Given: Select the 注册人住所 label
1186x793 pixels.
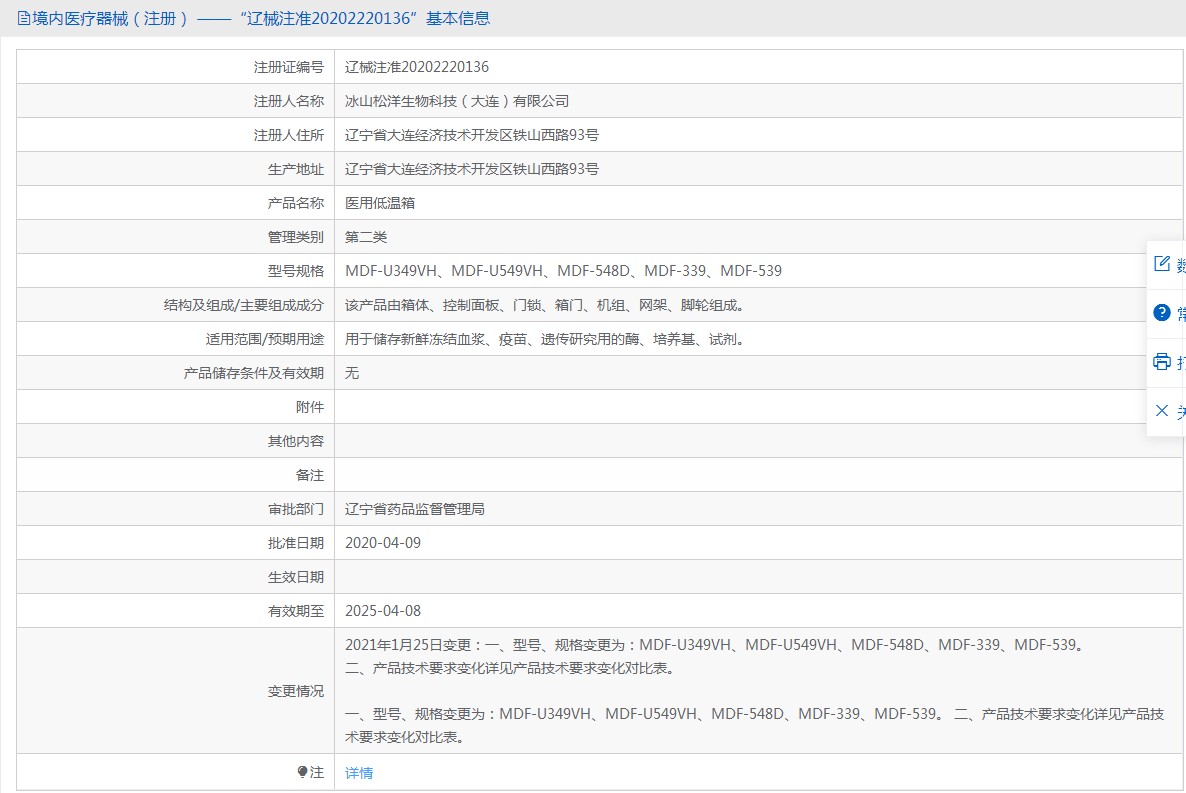Looking at the screenshot, I should [x=288, y=135].
